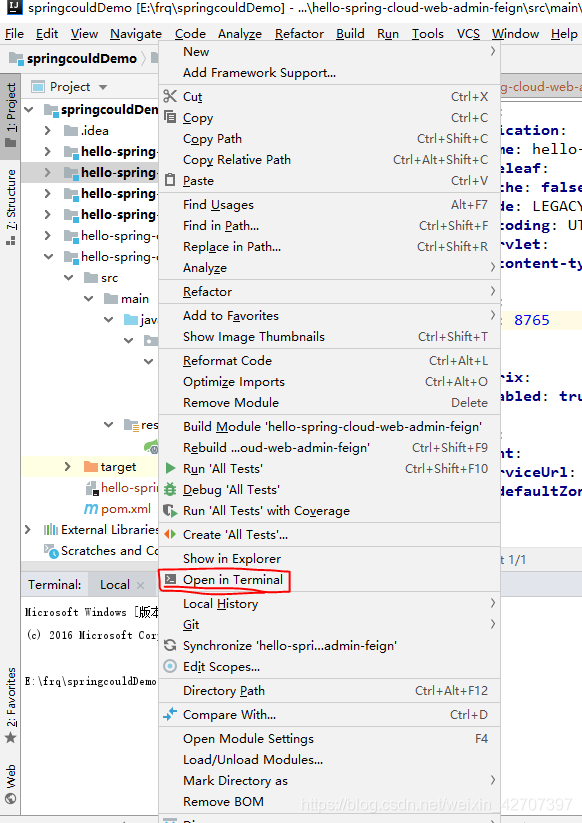Open the Git submenu
582x823 pixels.
click(329, 625)
